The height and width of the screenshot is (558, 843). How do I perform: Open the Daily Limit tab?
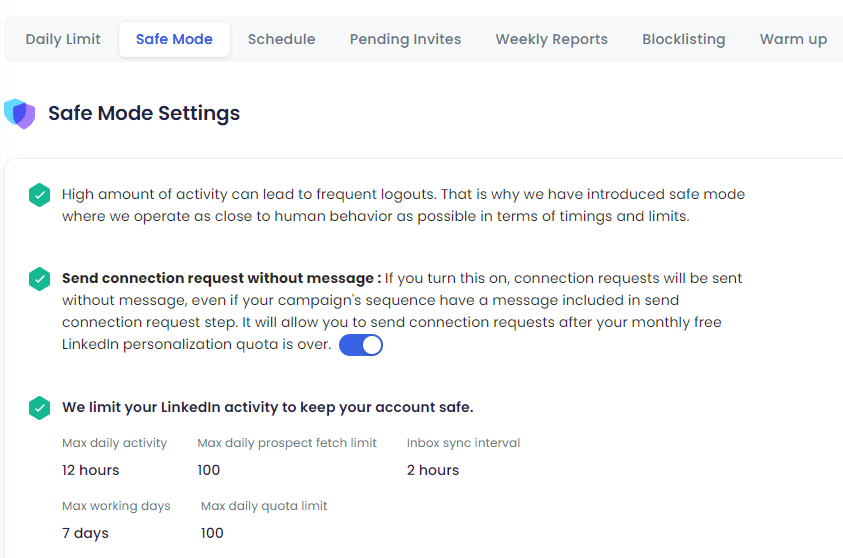[x=63, y=39]
